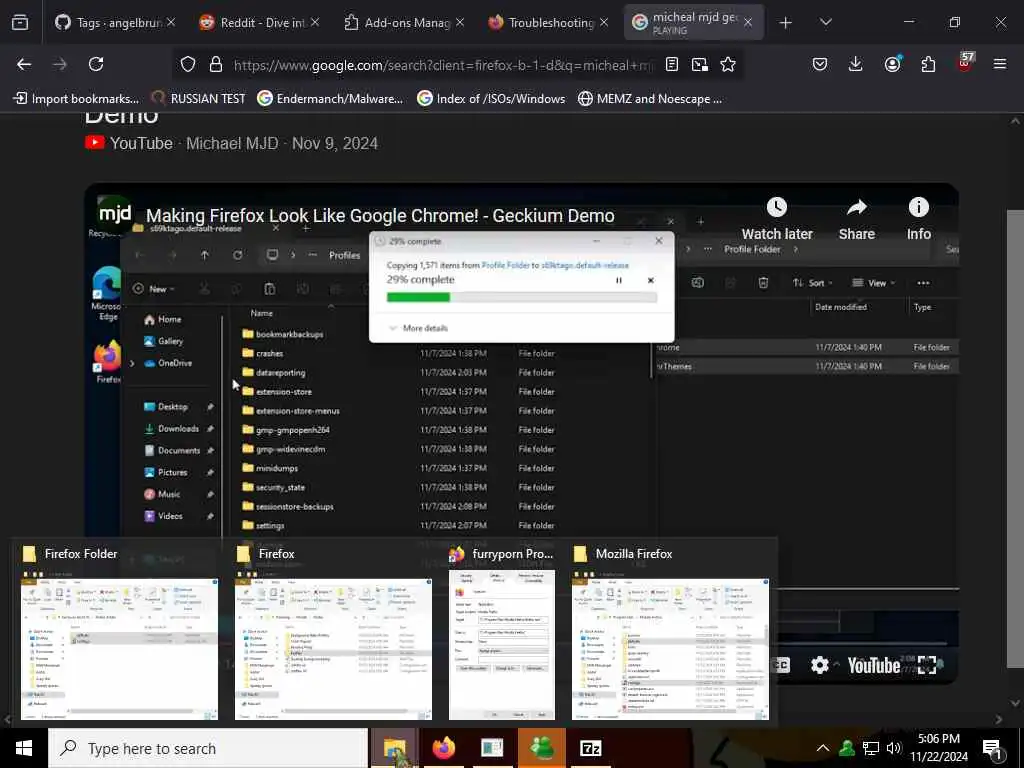
Task: Click the network tray icon
Action: 871,748
